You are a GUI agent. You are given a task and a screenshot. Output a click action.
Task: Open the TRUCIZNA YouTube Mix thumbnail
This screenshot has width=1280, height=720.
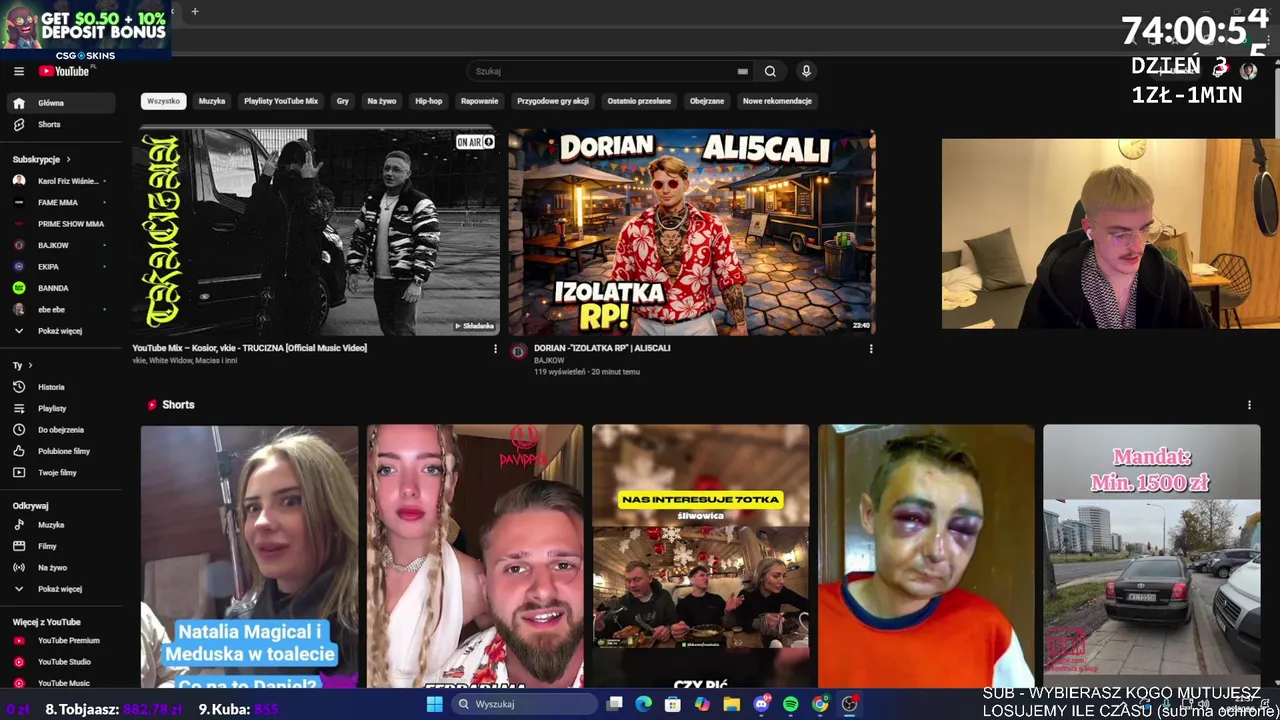coord(316,232)
